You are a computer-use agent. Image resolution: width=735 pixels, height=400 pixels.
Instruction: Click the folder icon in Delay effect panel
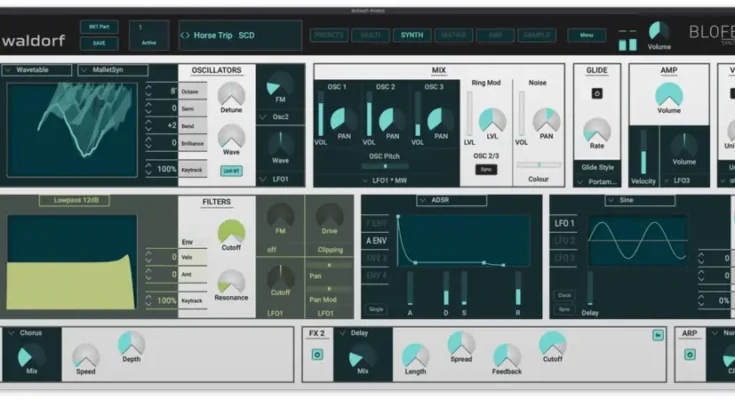tap(658, 334)
